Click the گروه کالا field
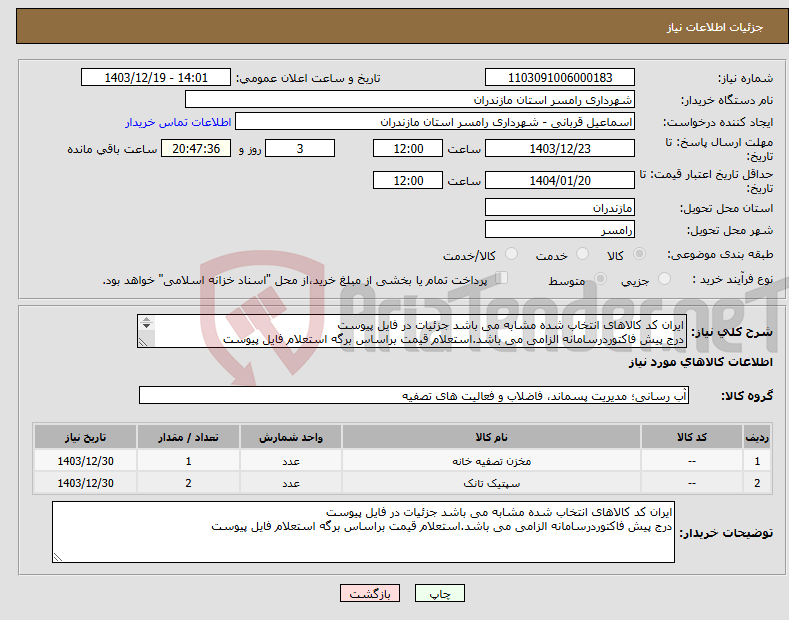This screenshot has width=789, height=620. point(414,396)
